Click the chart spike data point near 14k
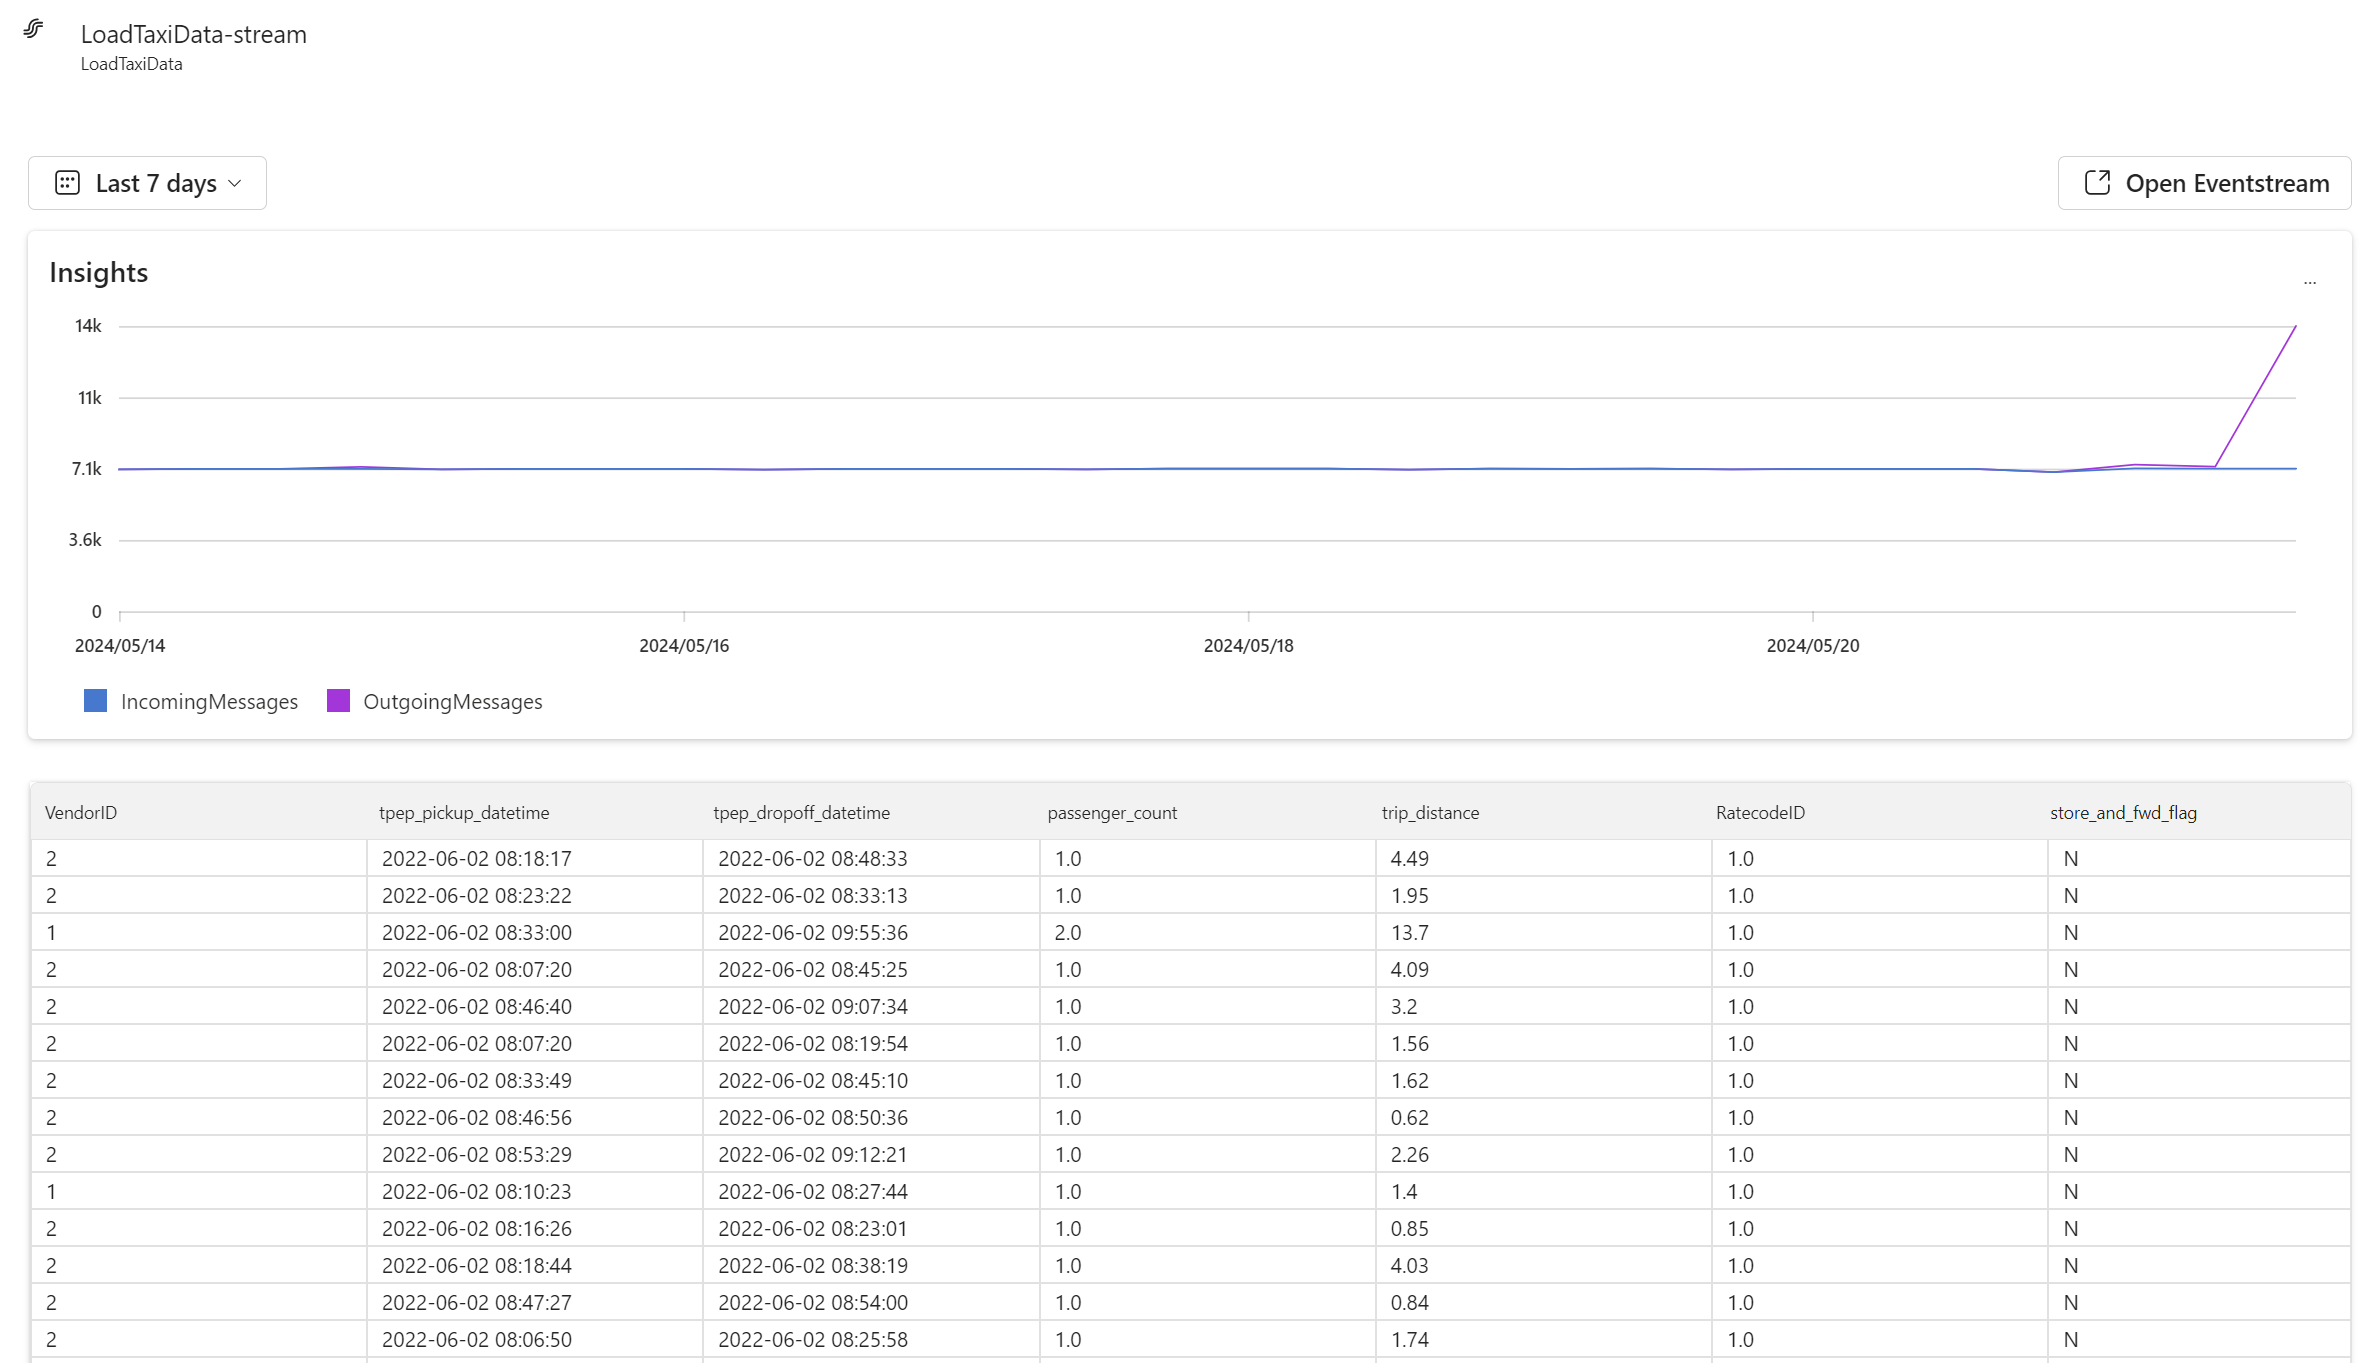Viewport: 2371px width, 1363px height. pos(2295,327)
